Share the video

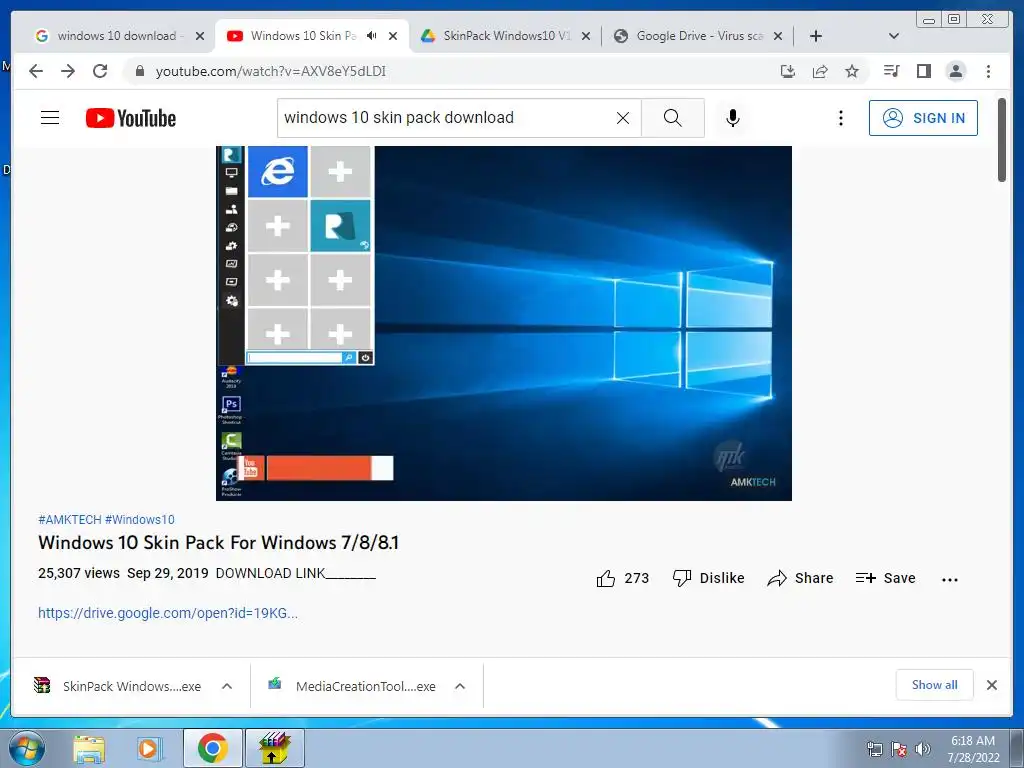pos(801,578)
